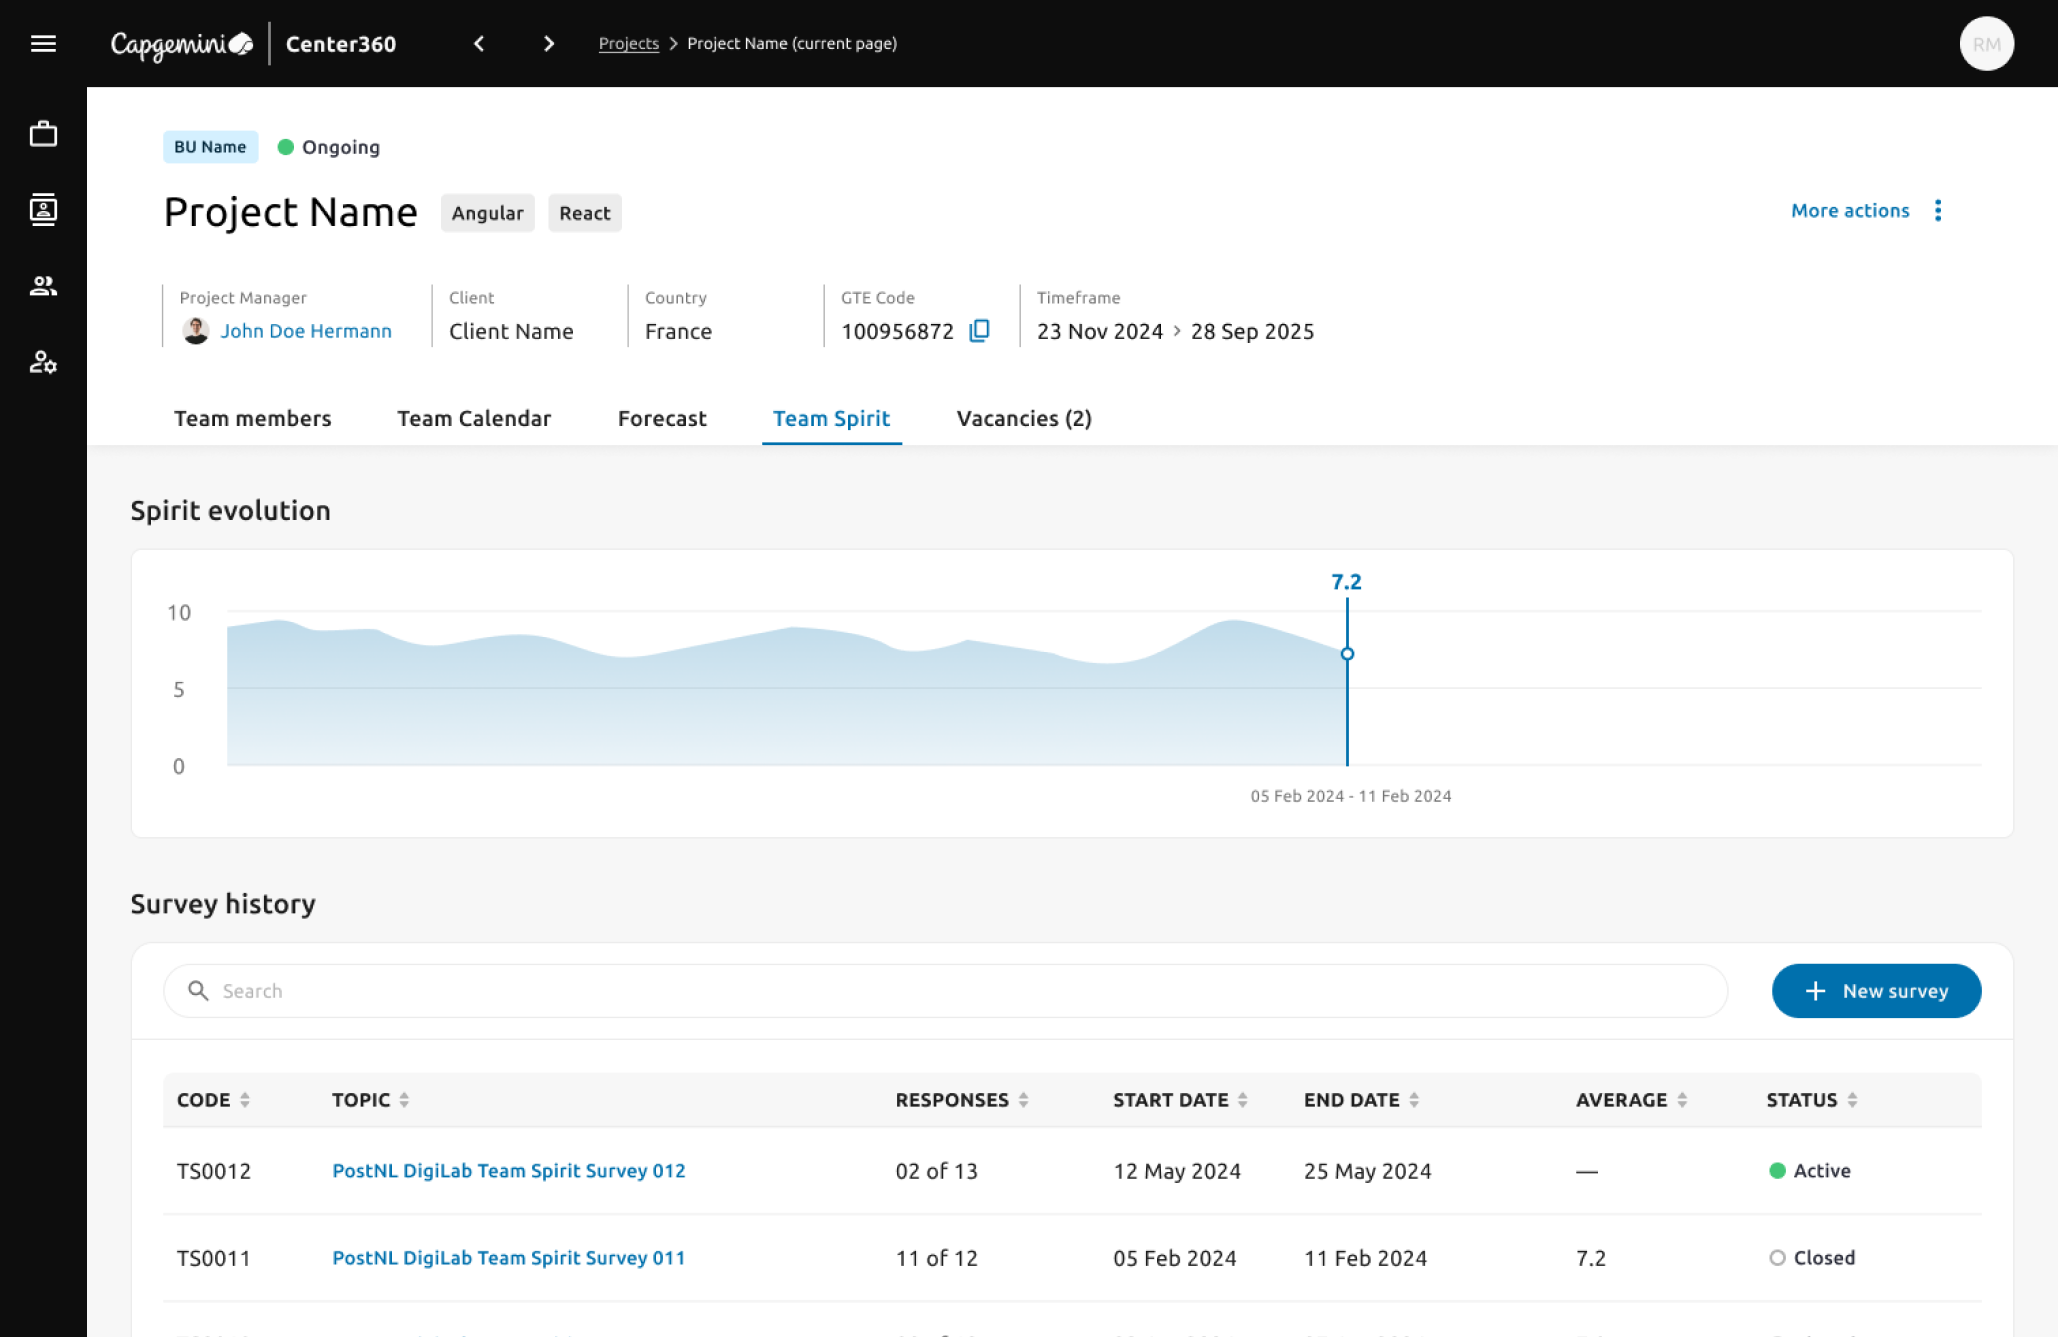This screenshot has height=1337, width=2058.
Task: Open John Doe Hermann's profile link
Action: 306,330
